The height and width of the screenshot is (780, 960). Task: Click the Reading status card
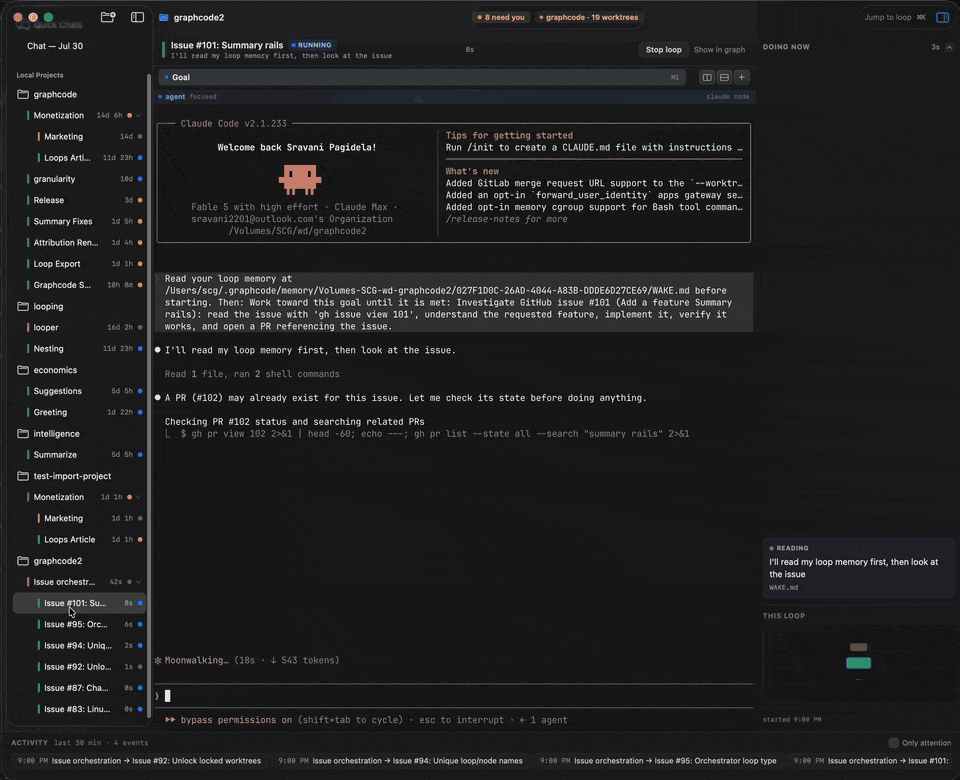coord(858,568)
